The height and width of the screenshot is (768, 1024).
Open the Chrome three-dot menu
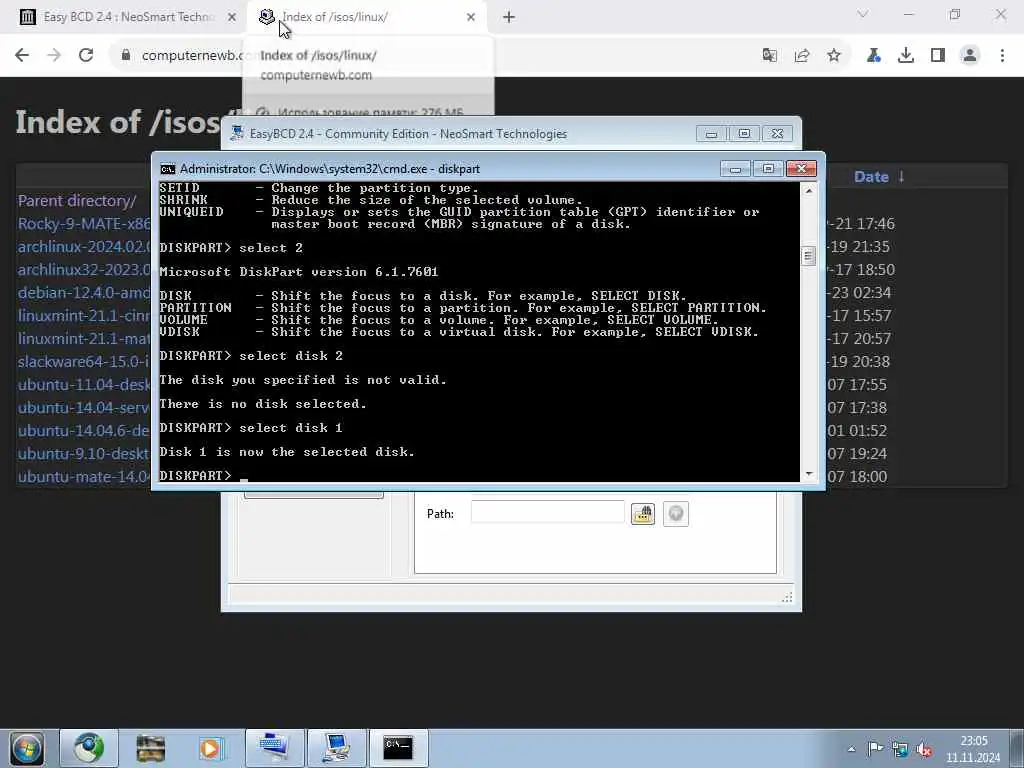1002,56
